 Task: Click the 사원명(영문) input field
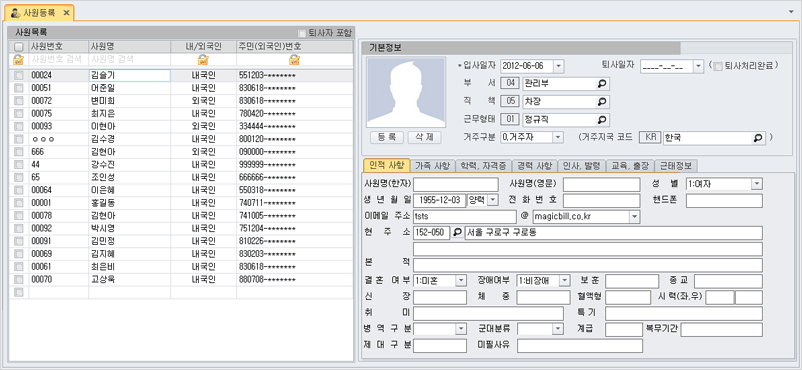pos(602,184)
